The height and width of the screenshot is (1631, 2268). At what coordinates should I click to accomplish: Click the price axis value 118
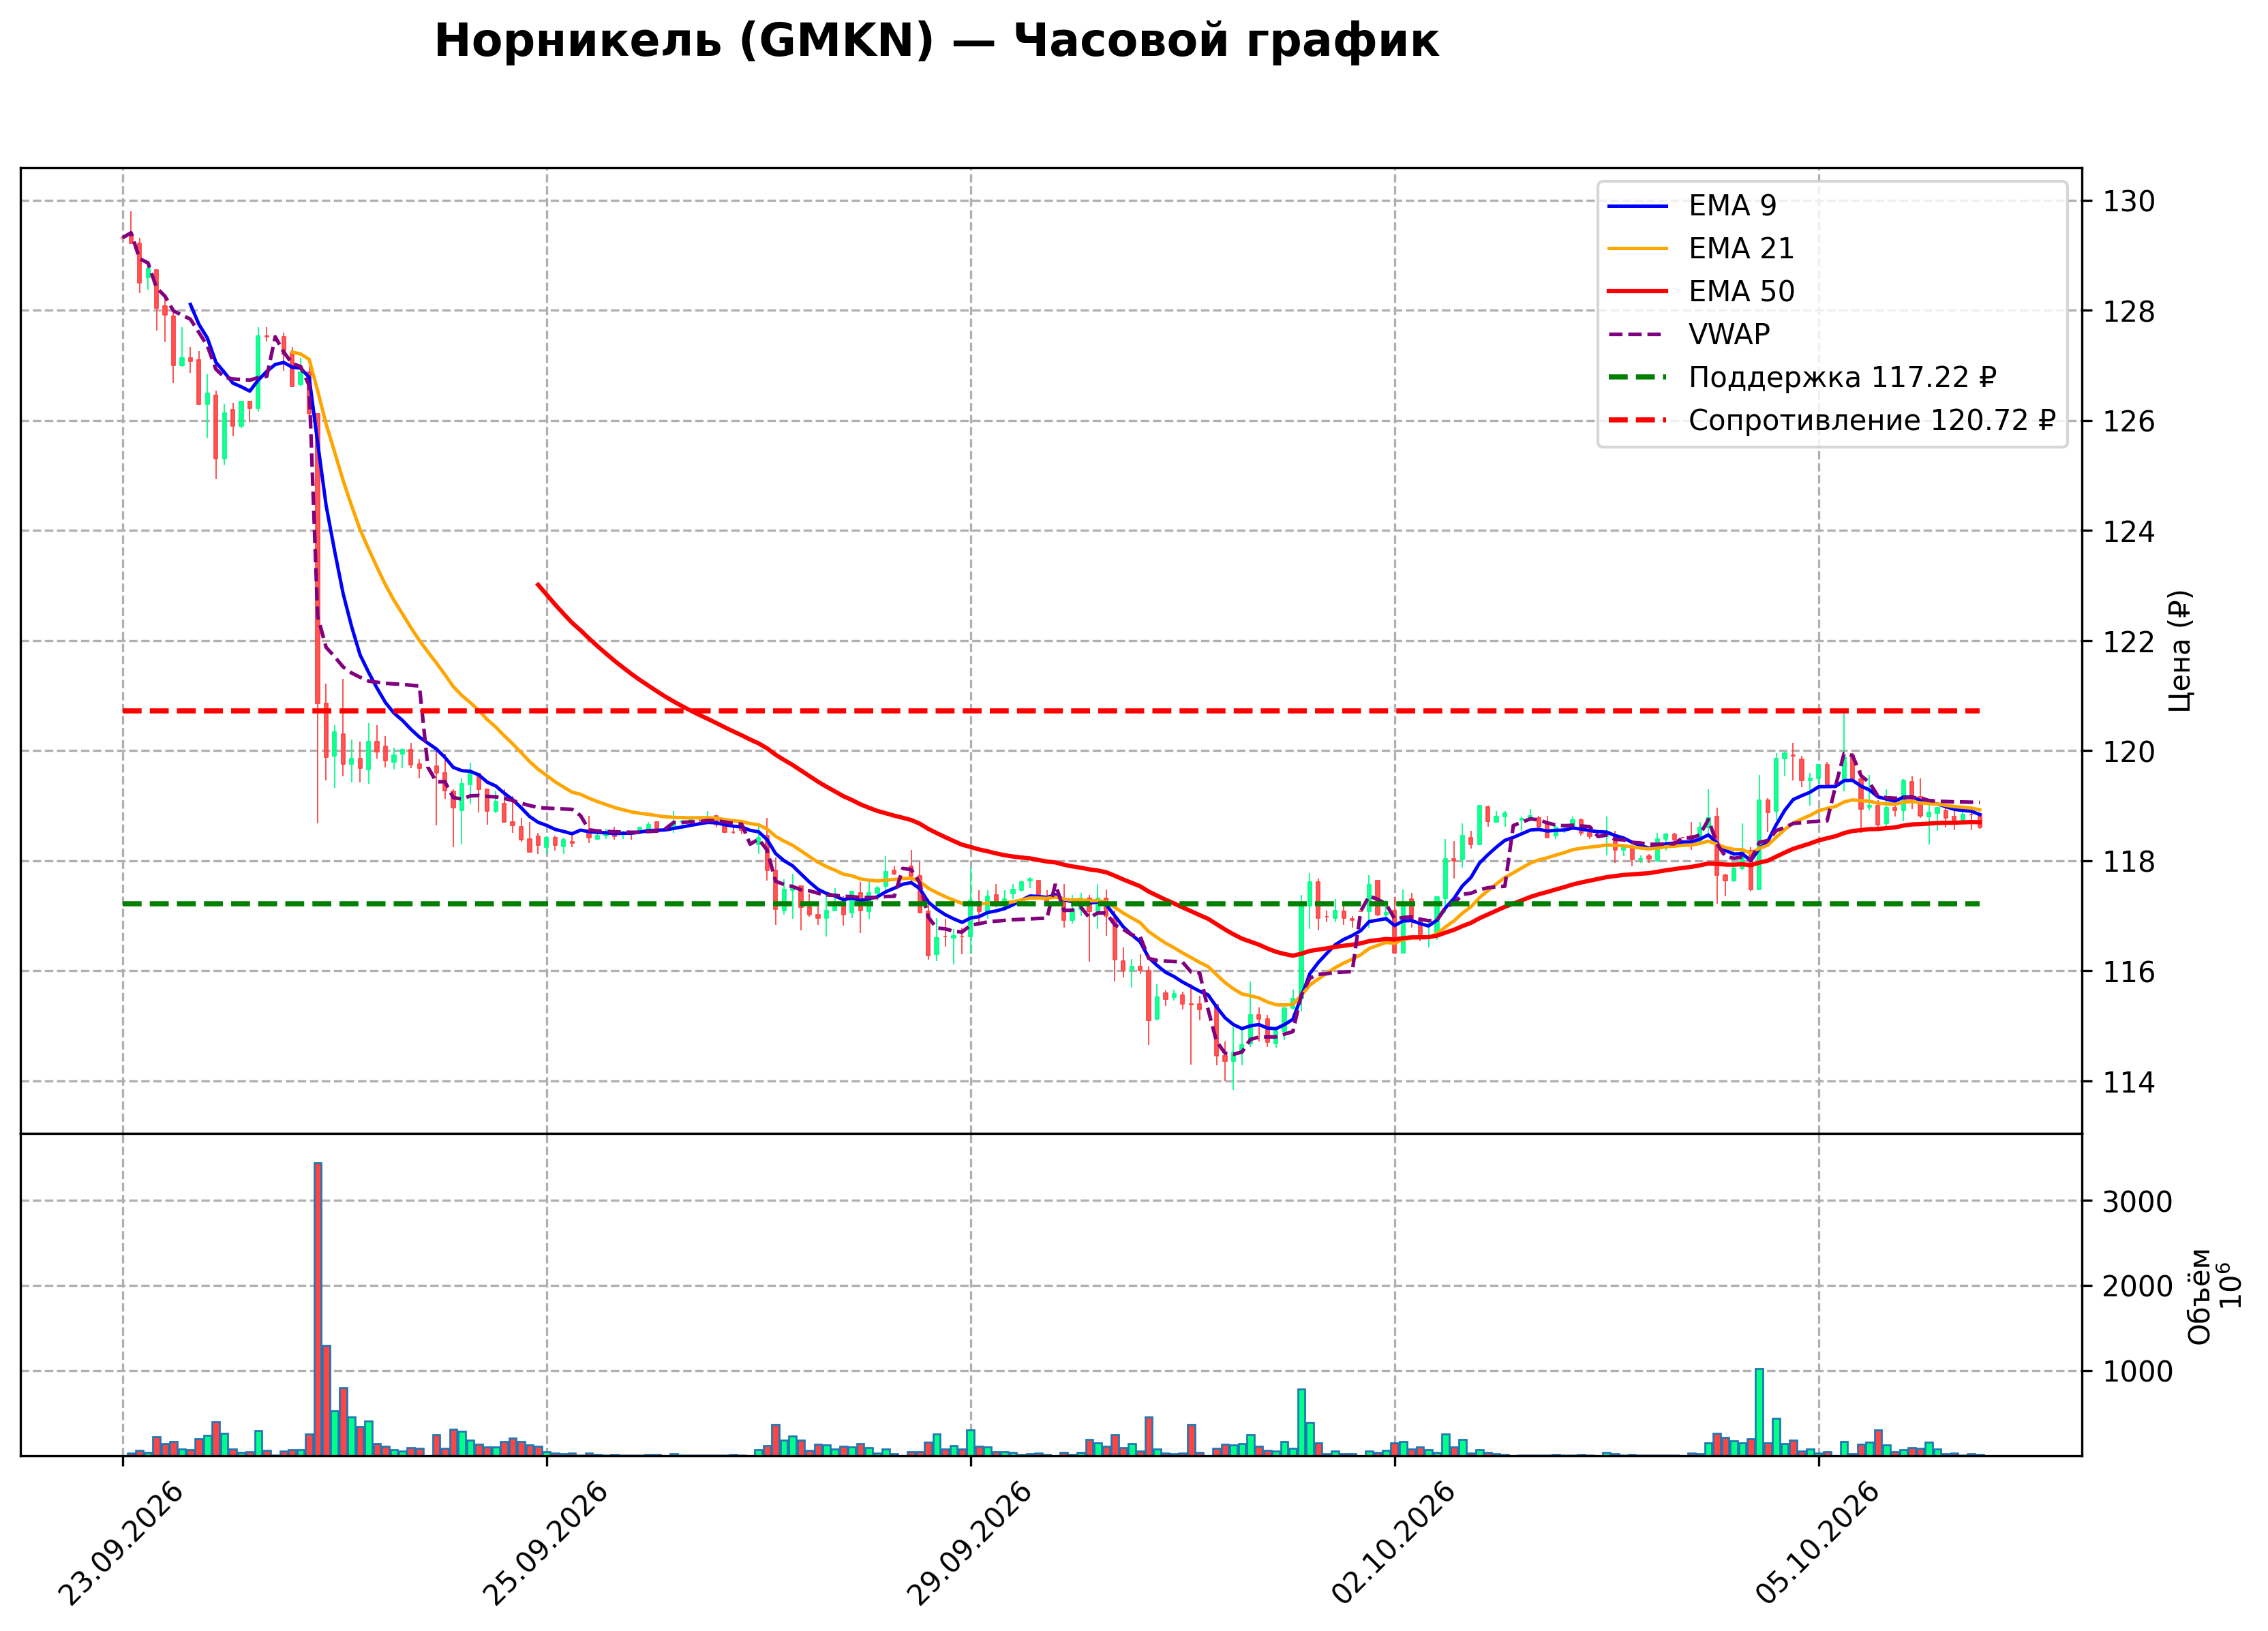2129,862
